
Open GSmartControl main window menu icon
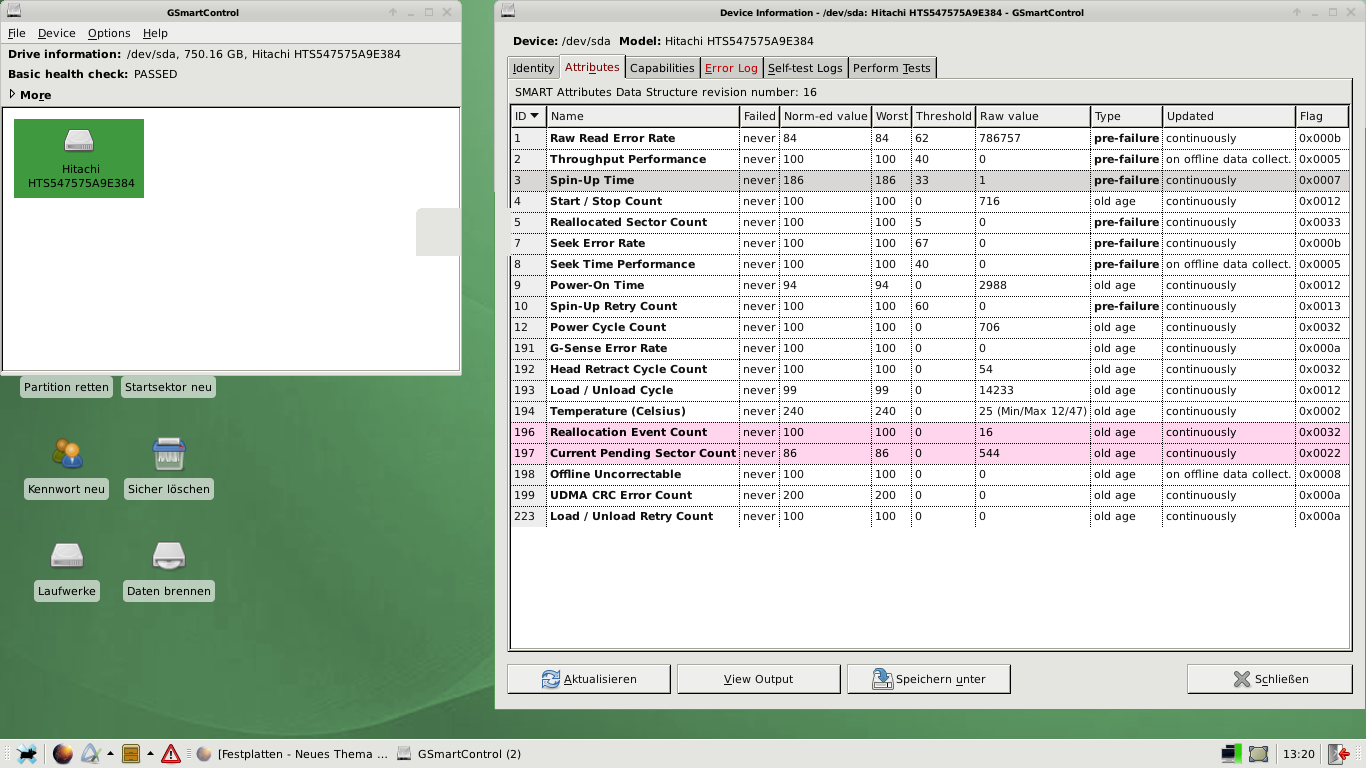tap(14, 12)
